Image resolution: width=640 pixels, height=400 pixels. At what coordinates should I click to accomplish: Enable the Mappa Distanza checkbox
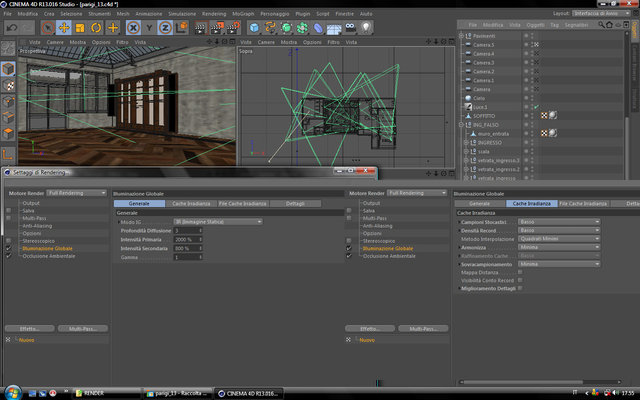coord(520,272)
